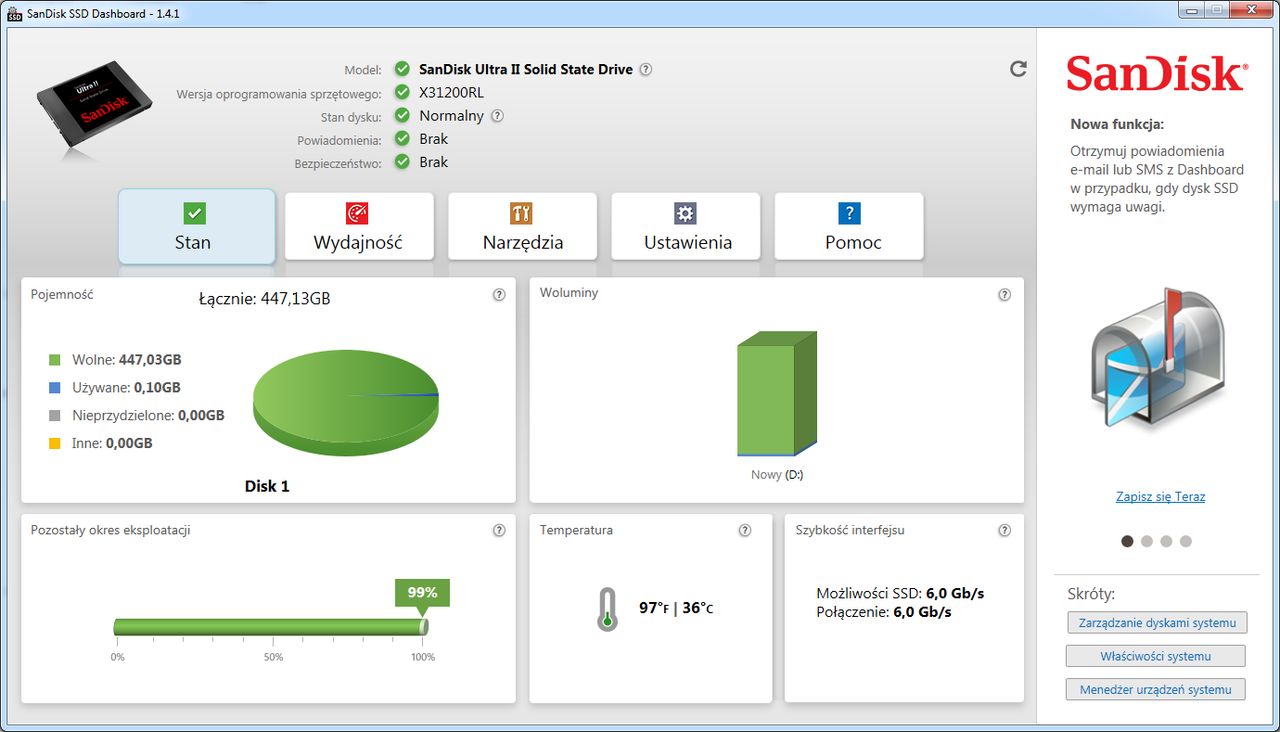
Task: Click the X31200RL firmware version text
Action: [452, 93]
